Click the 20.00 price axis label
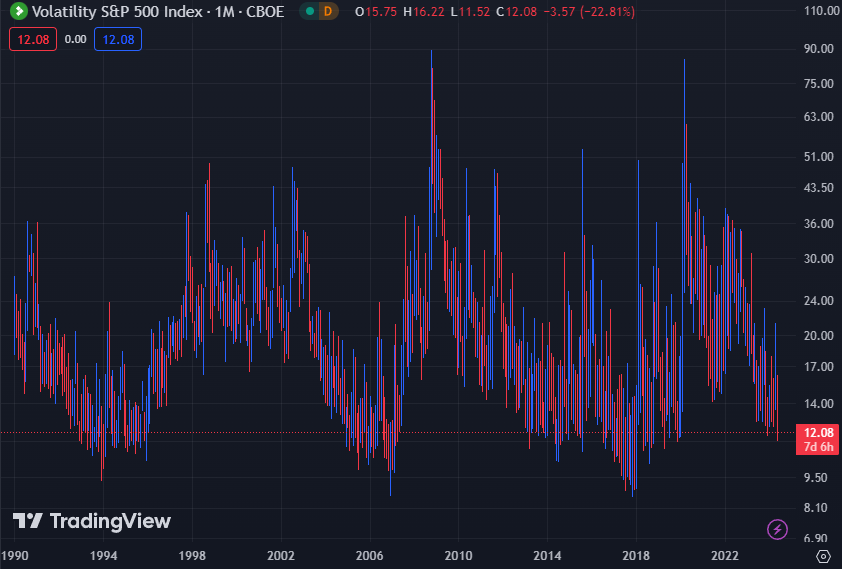 818,335
